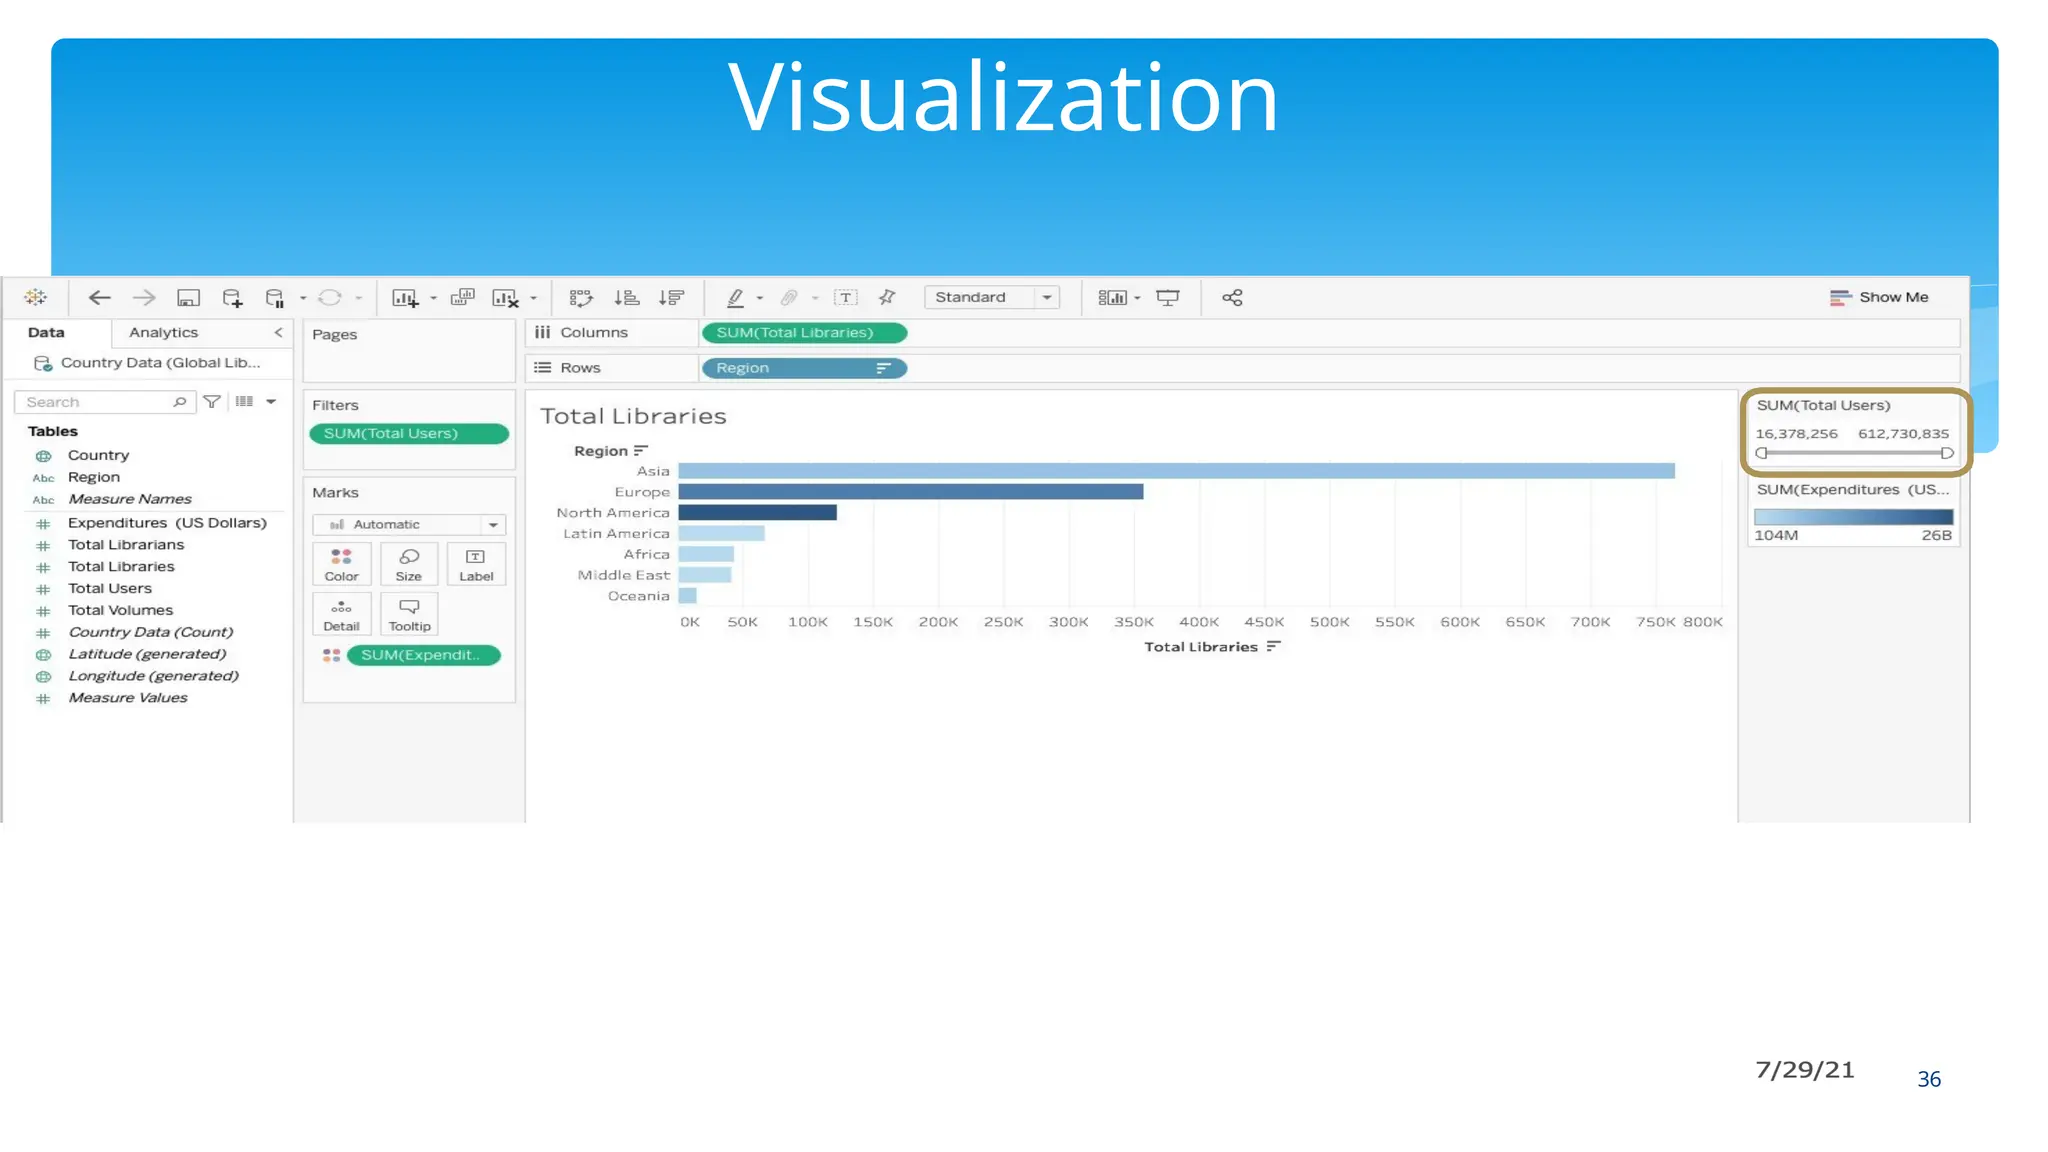
Task: Click the SUM(Expendit.. color pill in Marks
Action: pos(424,655)
